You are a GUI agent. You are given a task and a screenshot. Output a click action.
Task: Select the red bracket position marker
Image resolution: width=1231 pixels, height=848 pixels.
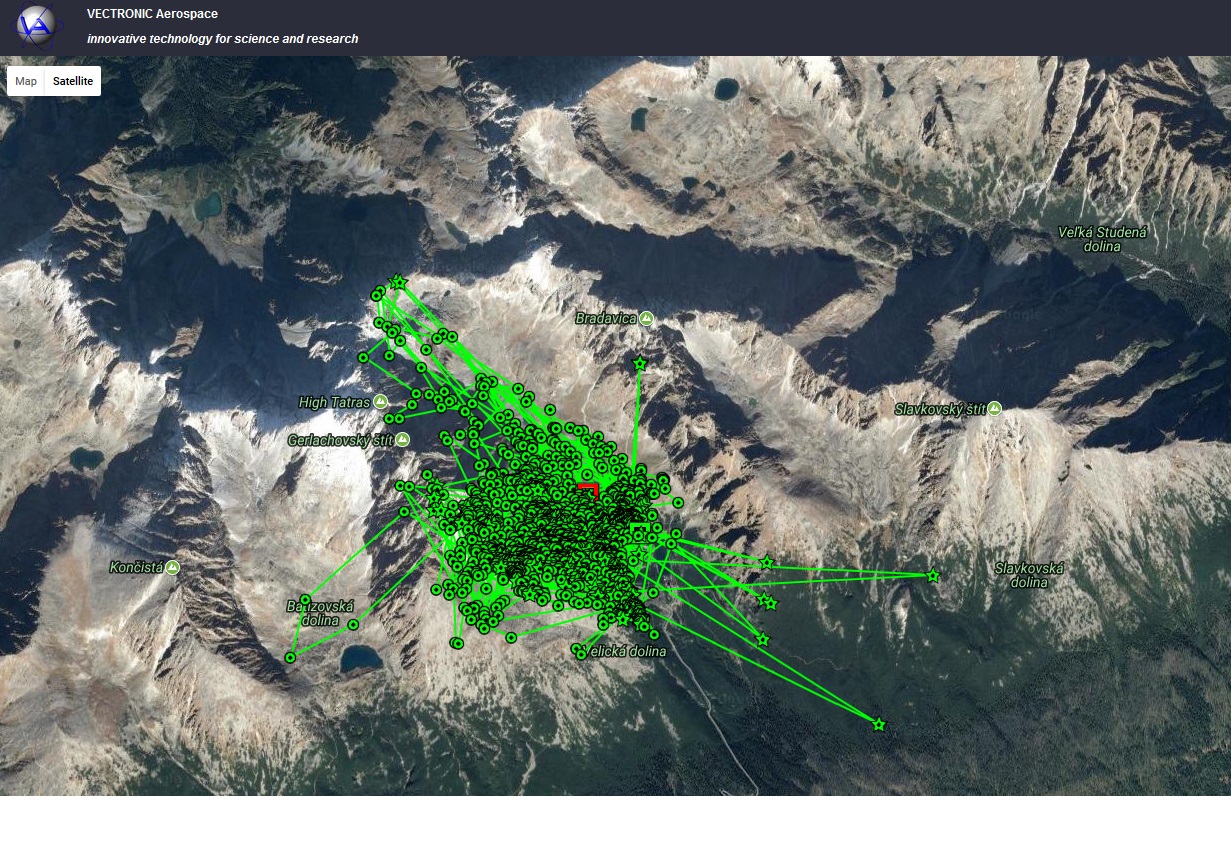tap(589, 489)
